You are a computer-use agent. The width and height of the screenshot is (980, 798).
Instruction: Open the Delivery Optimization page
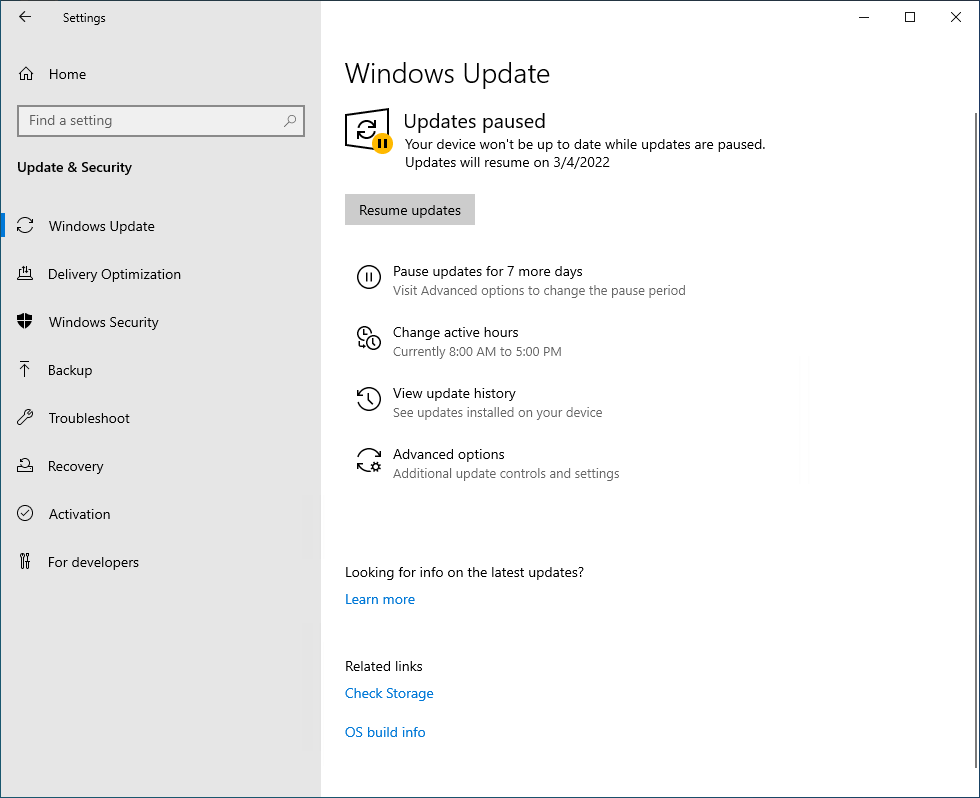coord(114,274)
